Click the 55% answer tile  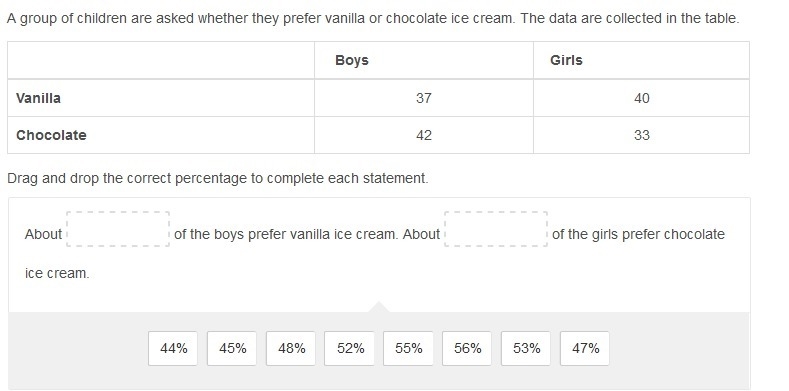pos(408,348)
